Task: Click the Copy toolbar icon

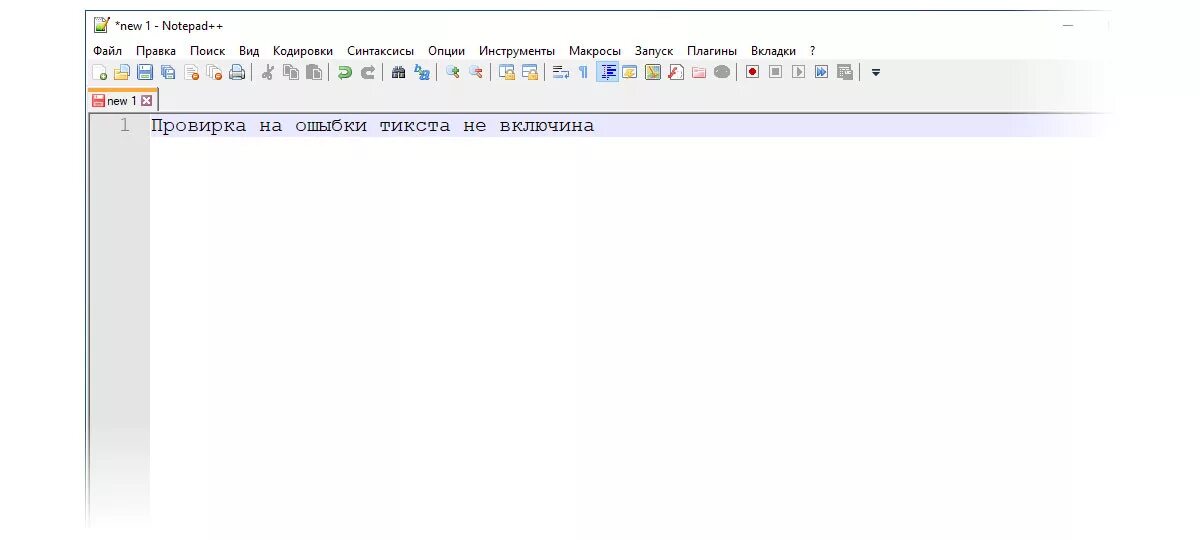Action: click(291, 72)
